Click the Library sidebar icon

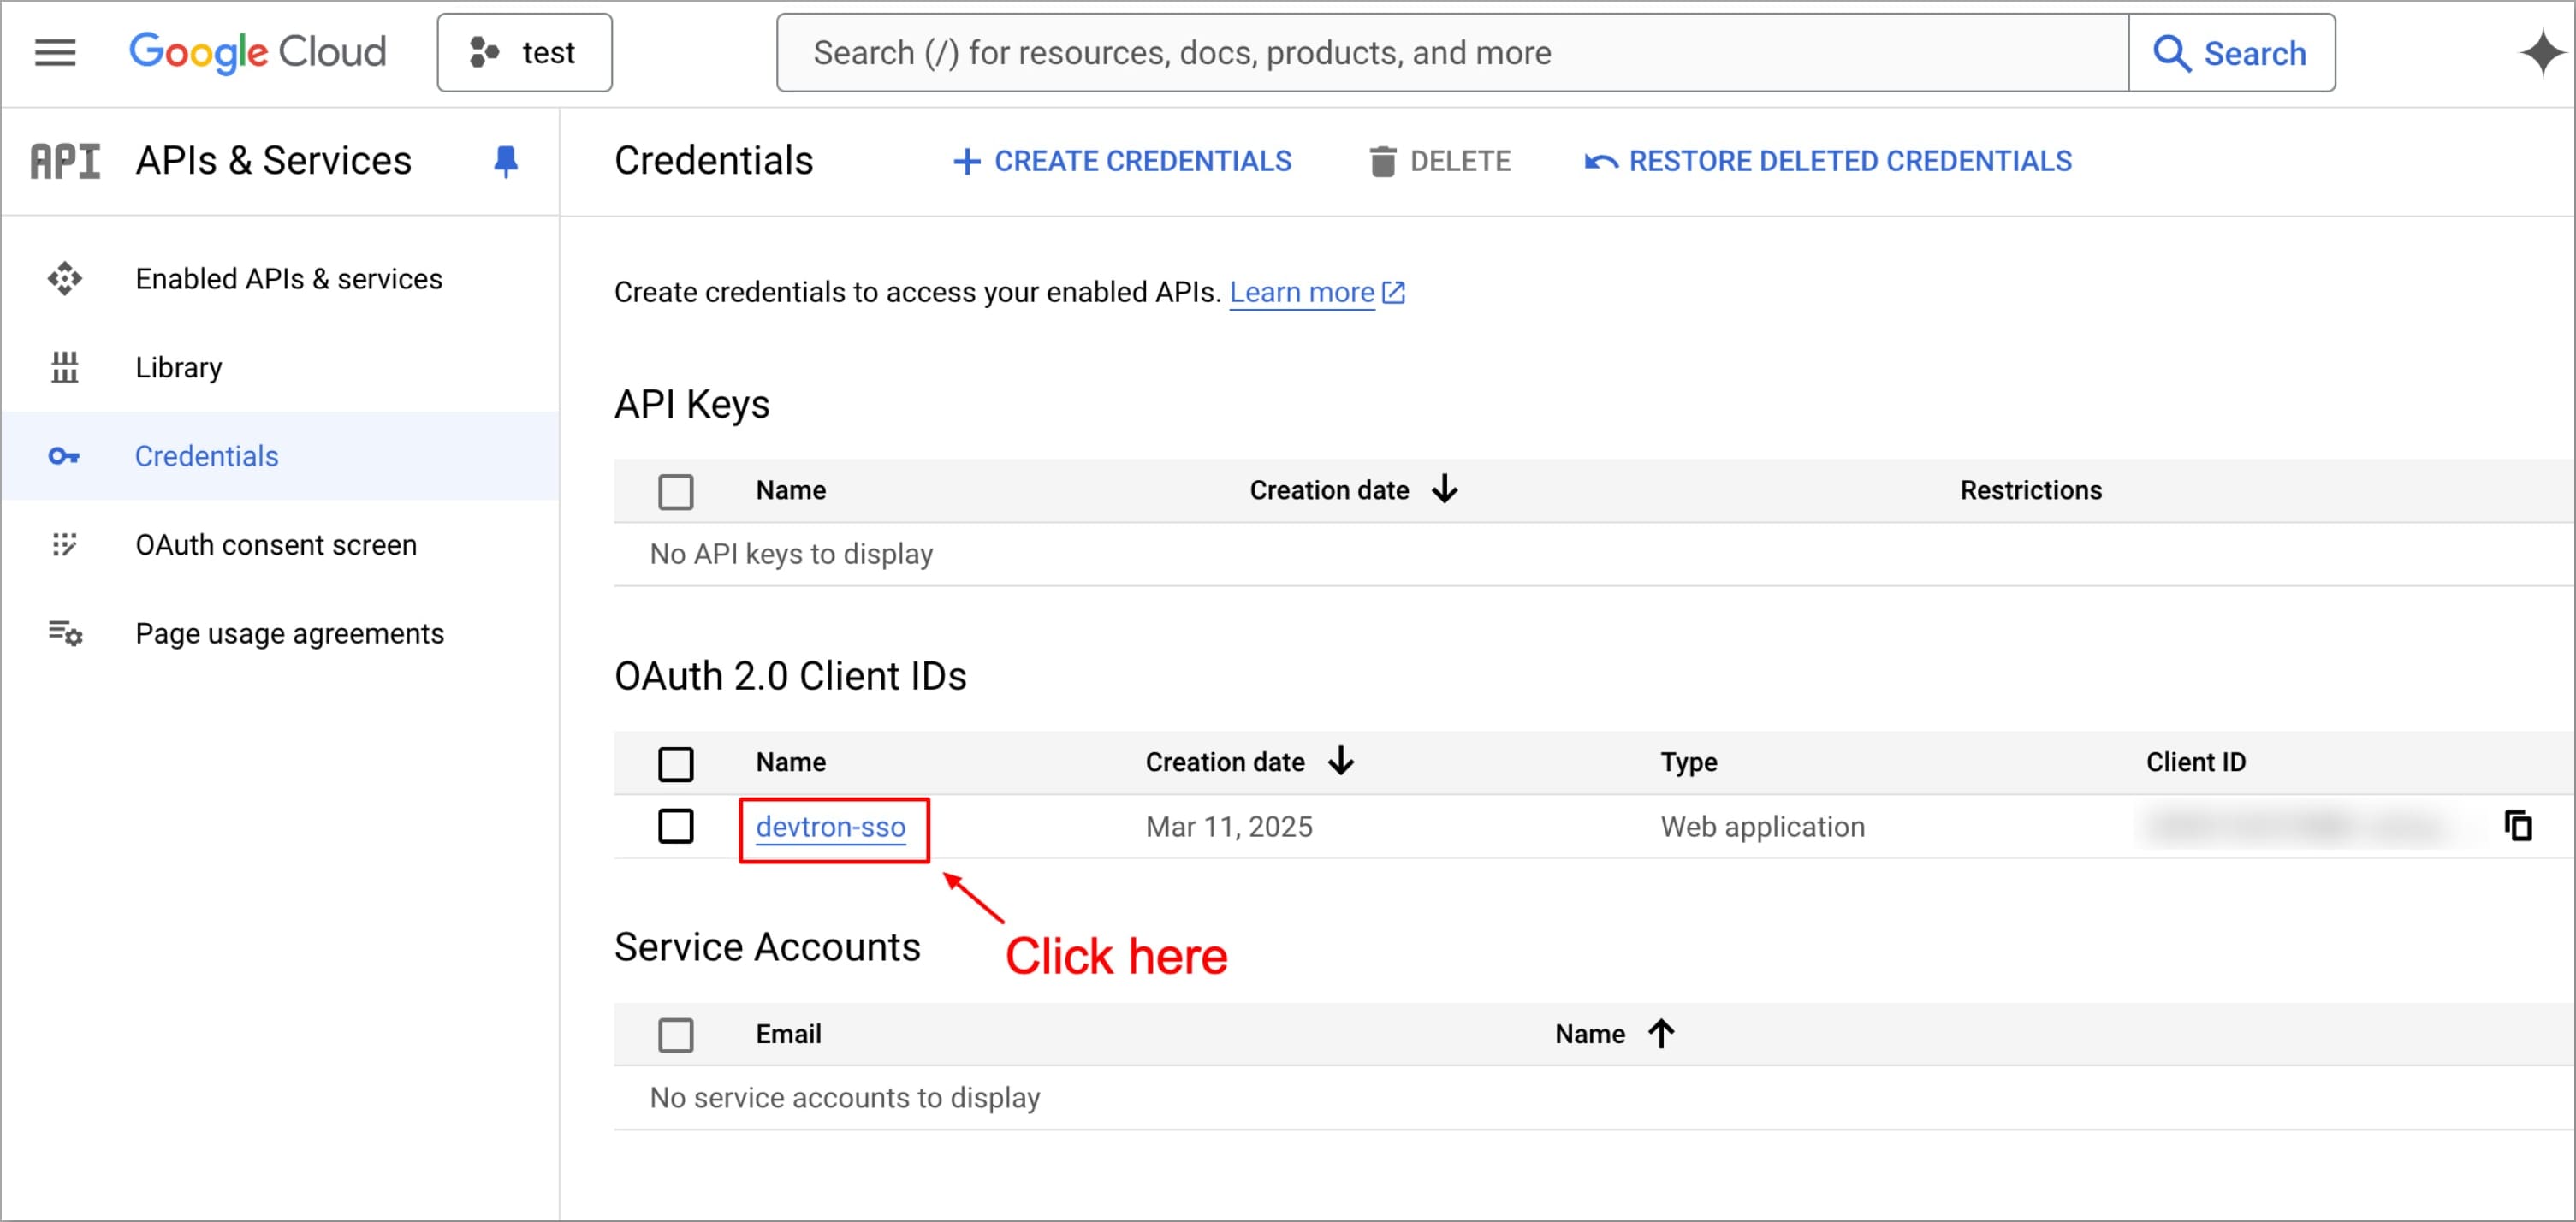65,368
